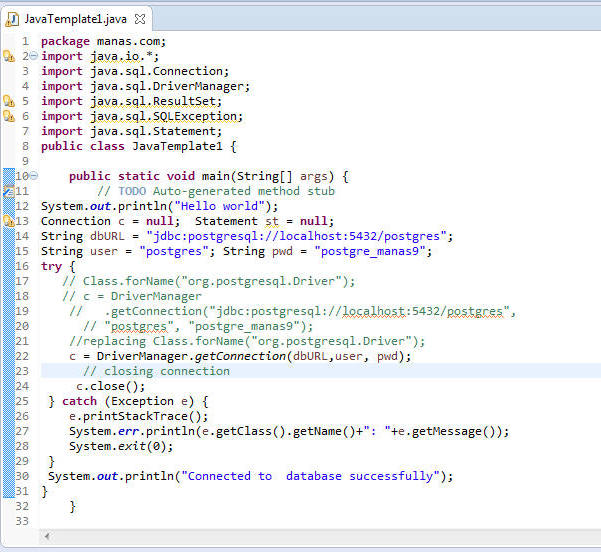The width and height of the screenshot is (601, 552).
Task: Click the 'Hello world' println statement
Action: click(159, 206)
